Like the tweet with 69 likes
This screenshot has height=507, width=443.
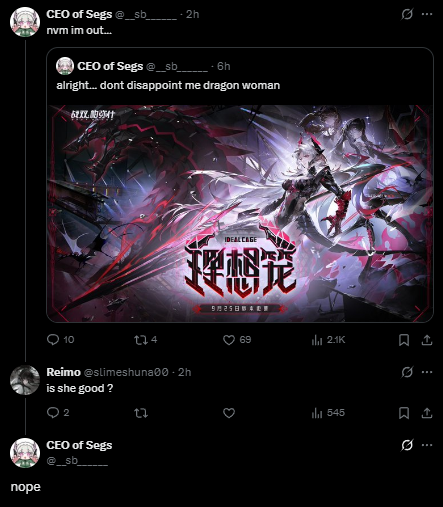[x=237, y=340]
